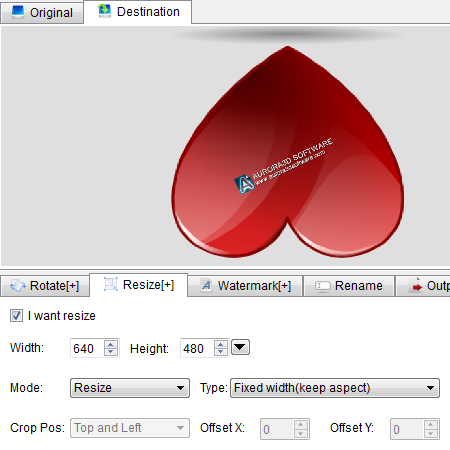Click the heart preview image
The width and height of the screenshot is (450, 450).
(288, 152)
